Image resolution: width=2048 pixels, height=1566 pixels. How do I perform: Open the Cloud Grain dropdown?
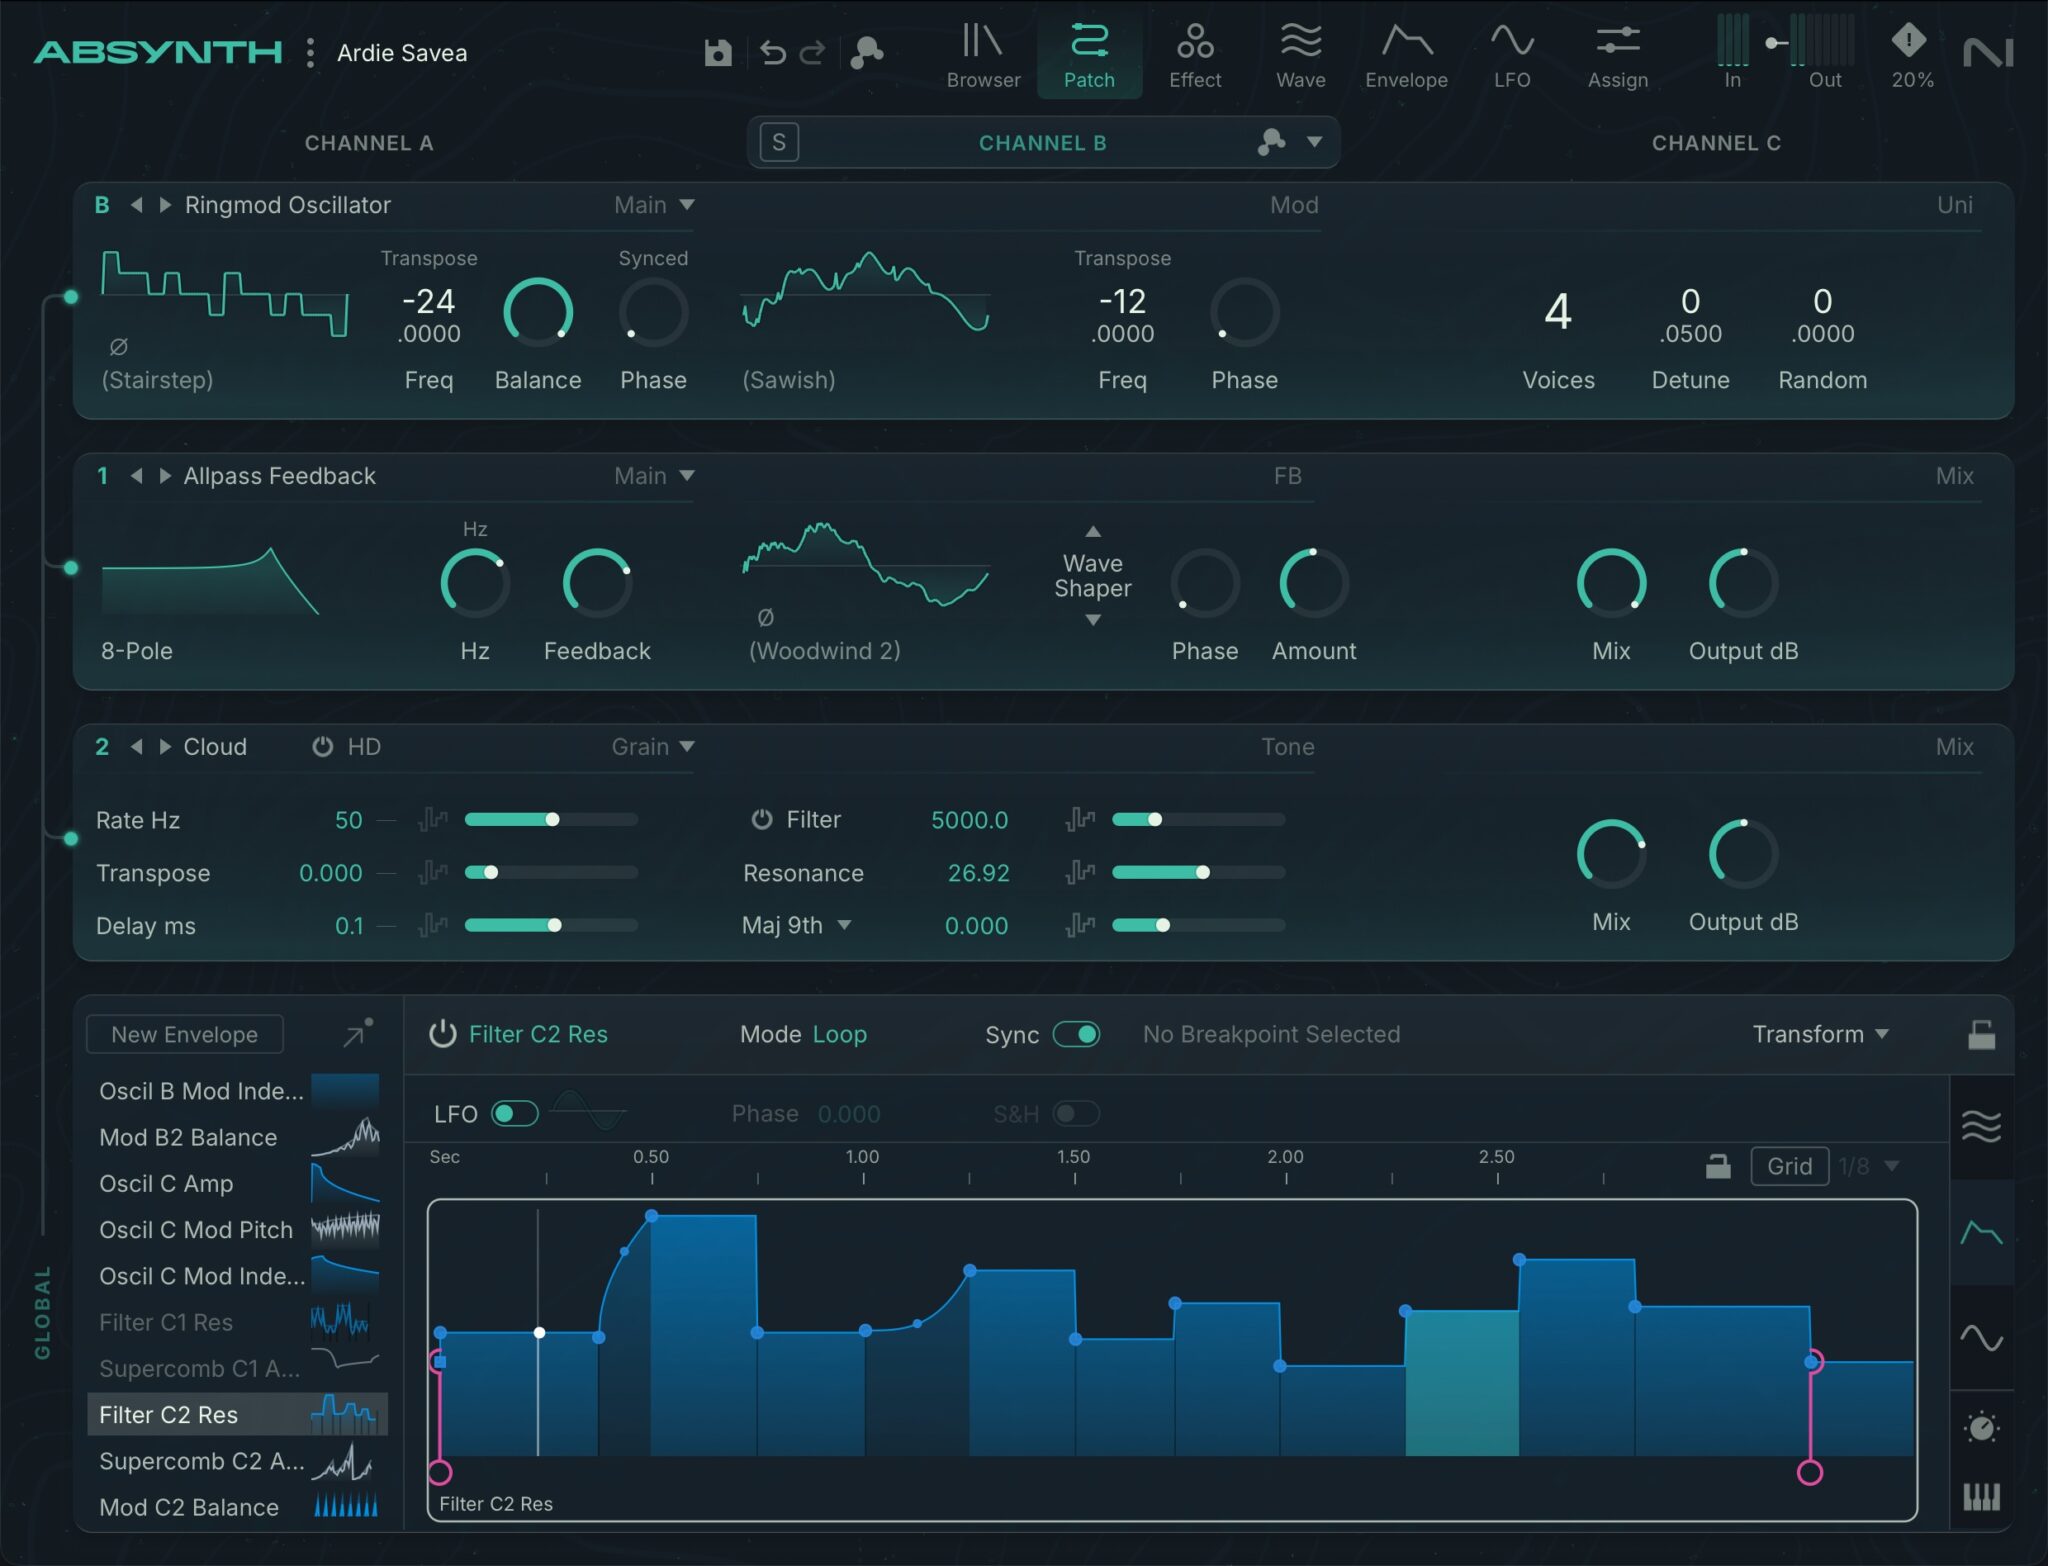[653, 747]
